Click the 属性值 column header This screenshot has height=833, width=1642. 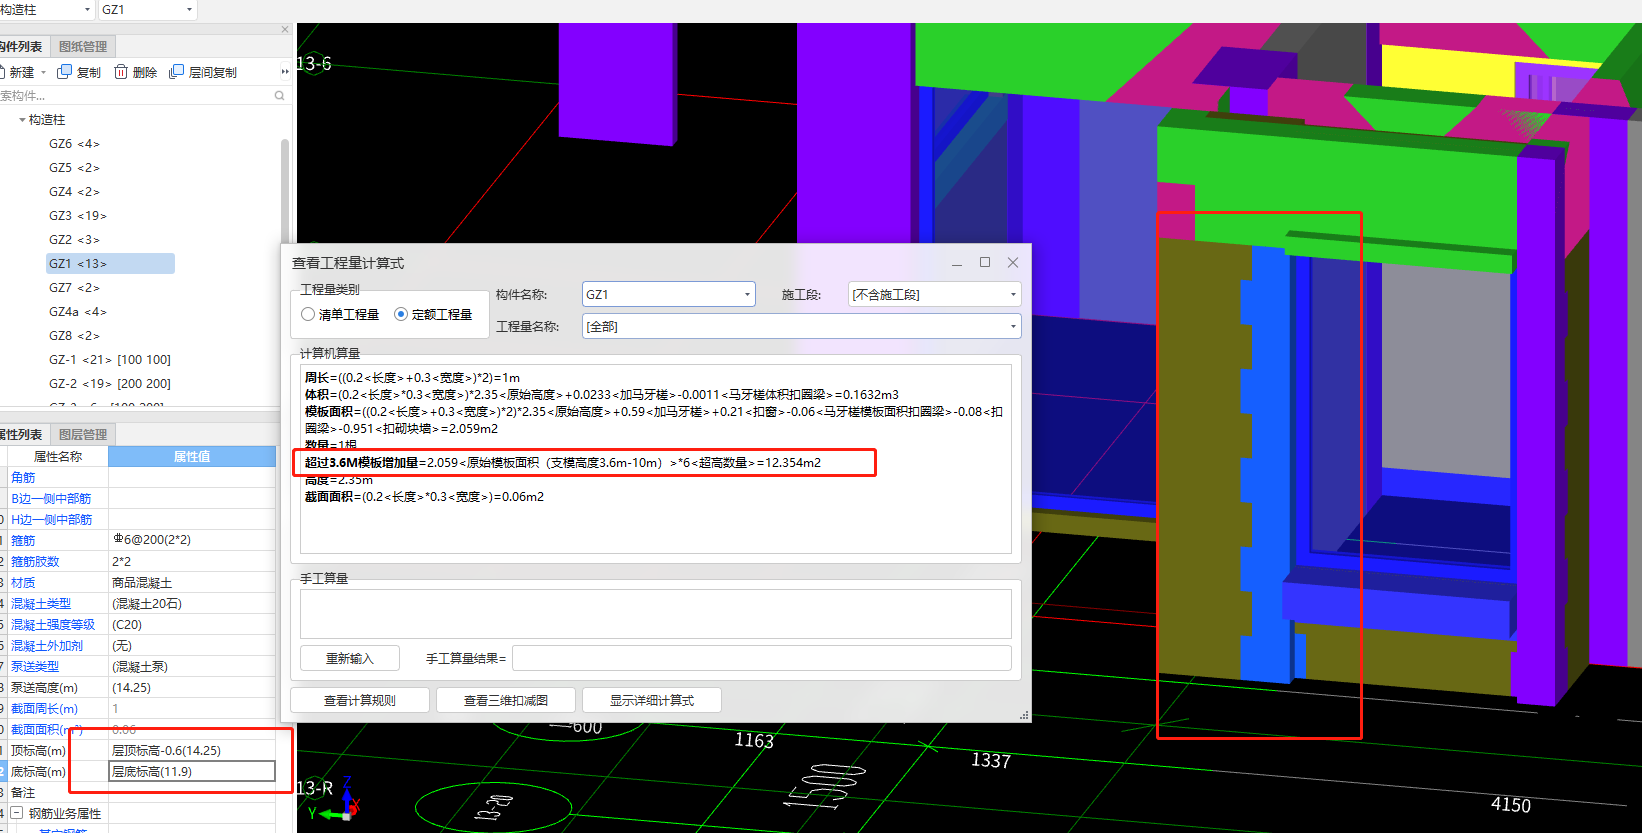pos(192,456)
